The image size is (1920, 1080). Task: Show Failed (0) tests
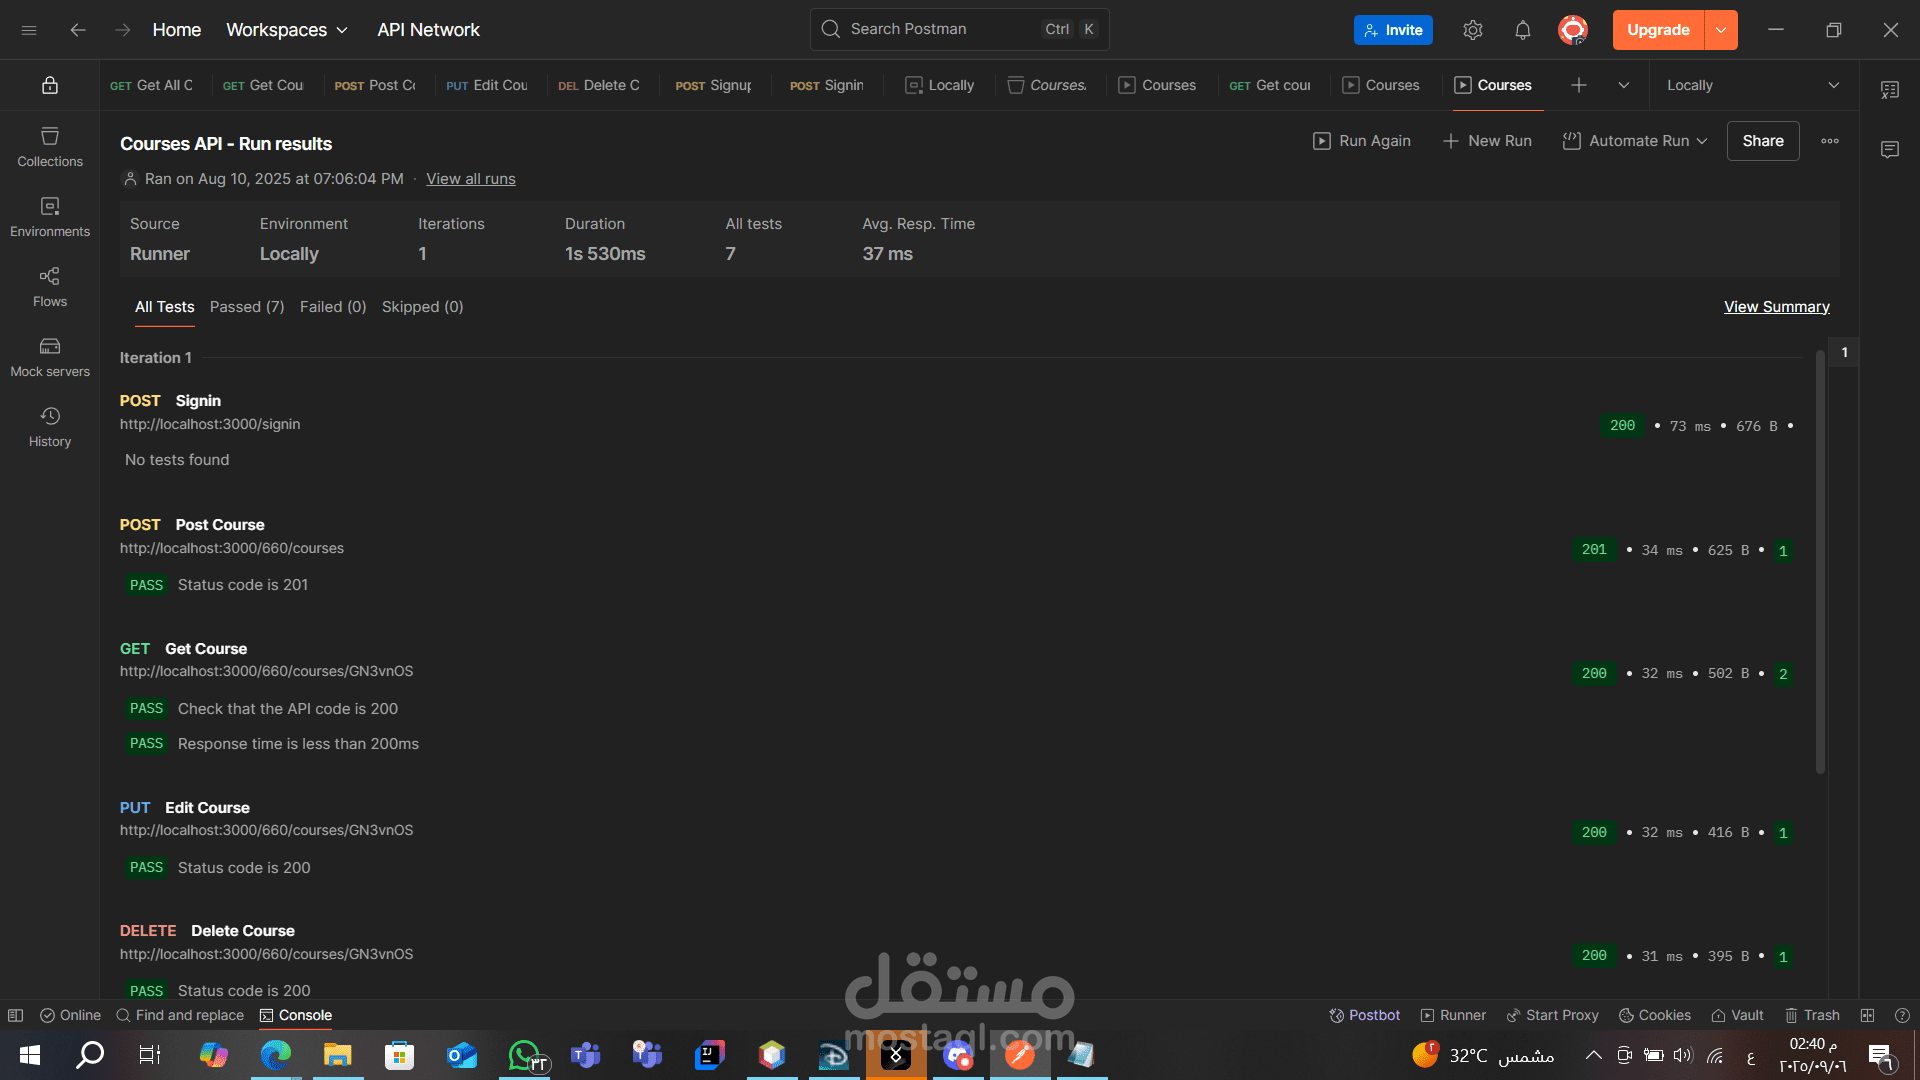tap(333, 307)
